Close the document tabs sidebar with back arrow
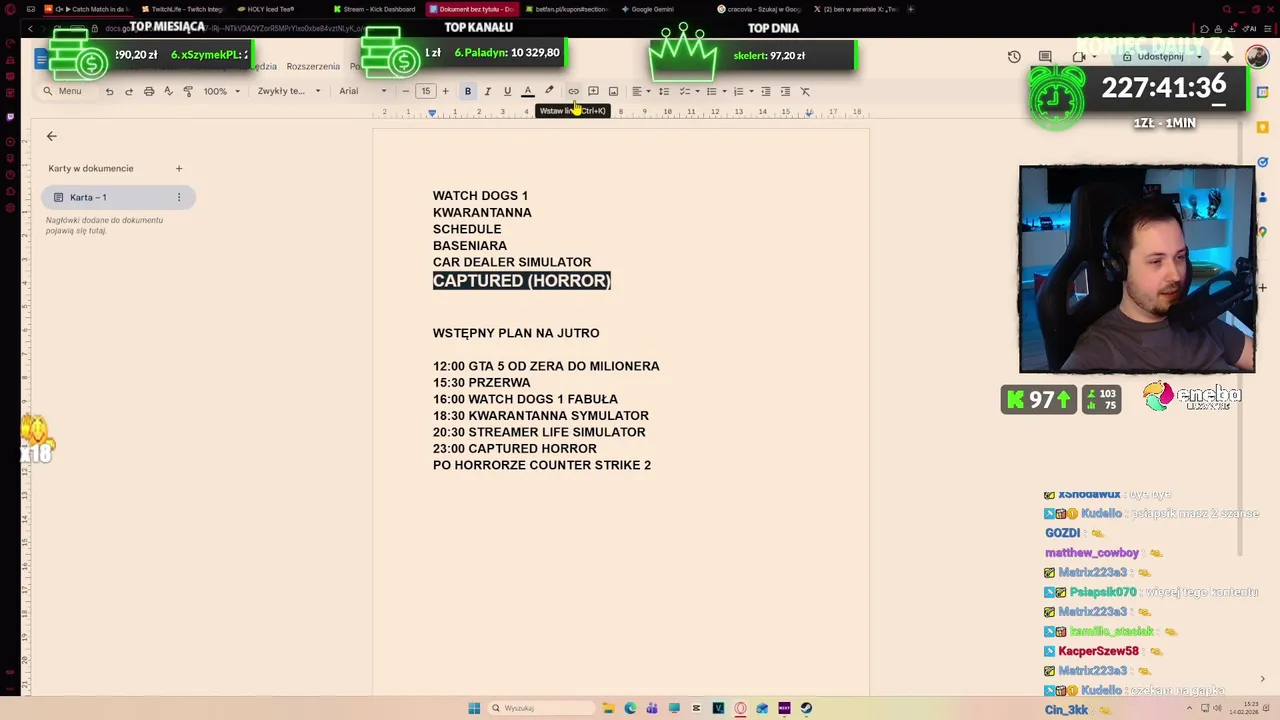 point(52,136)
